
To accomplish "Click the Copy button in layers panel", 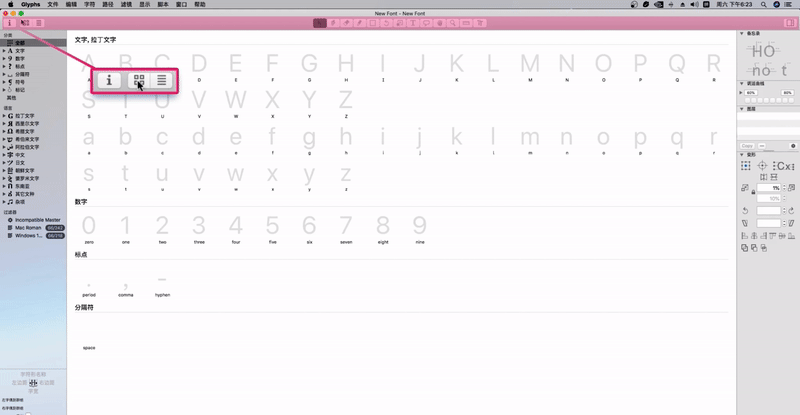I will click(x=747, y=146).
